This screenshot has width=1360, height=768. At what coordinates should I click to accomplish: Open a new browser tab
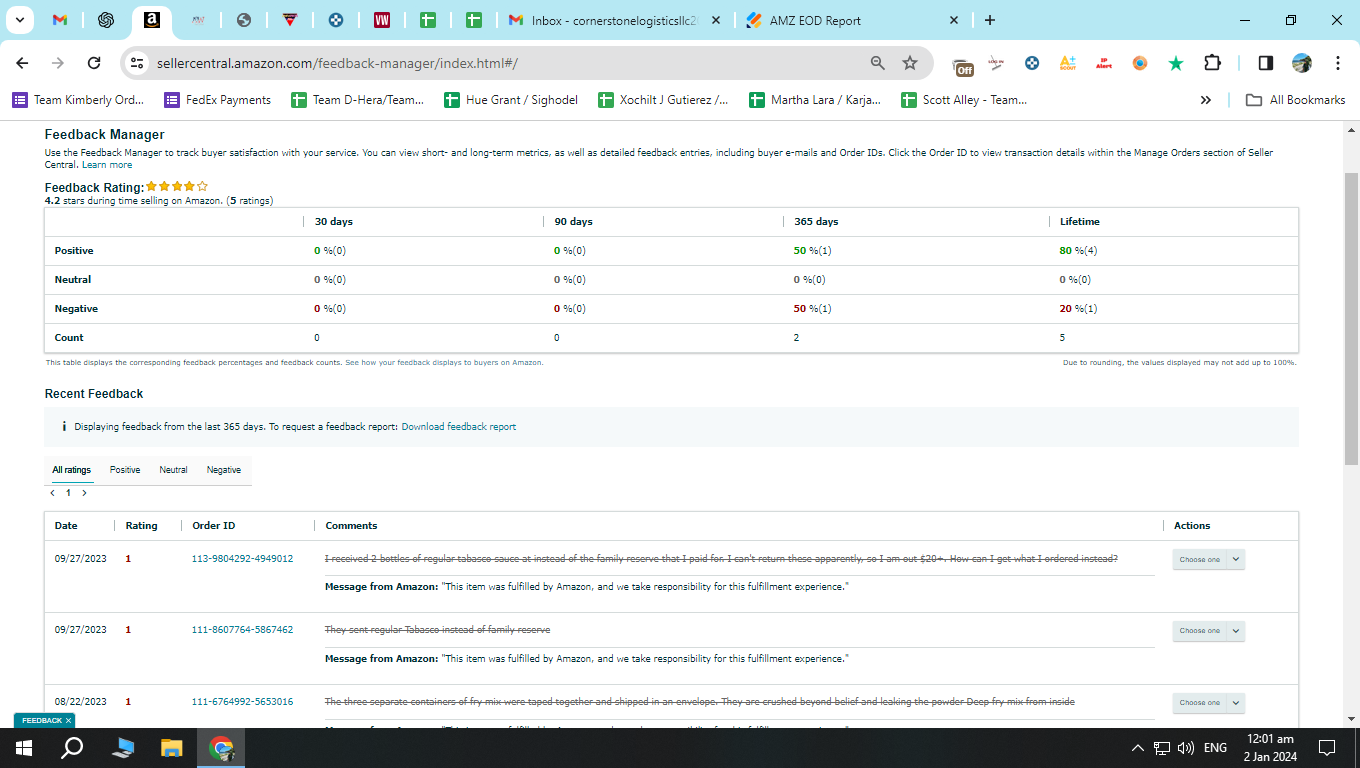coord(990,20)
